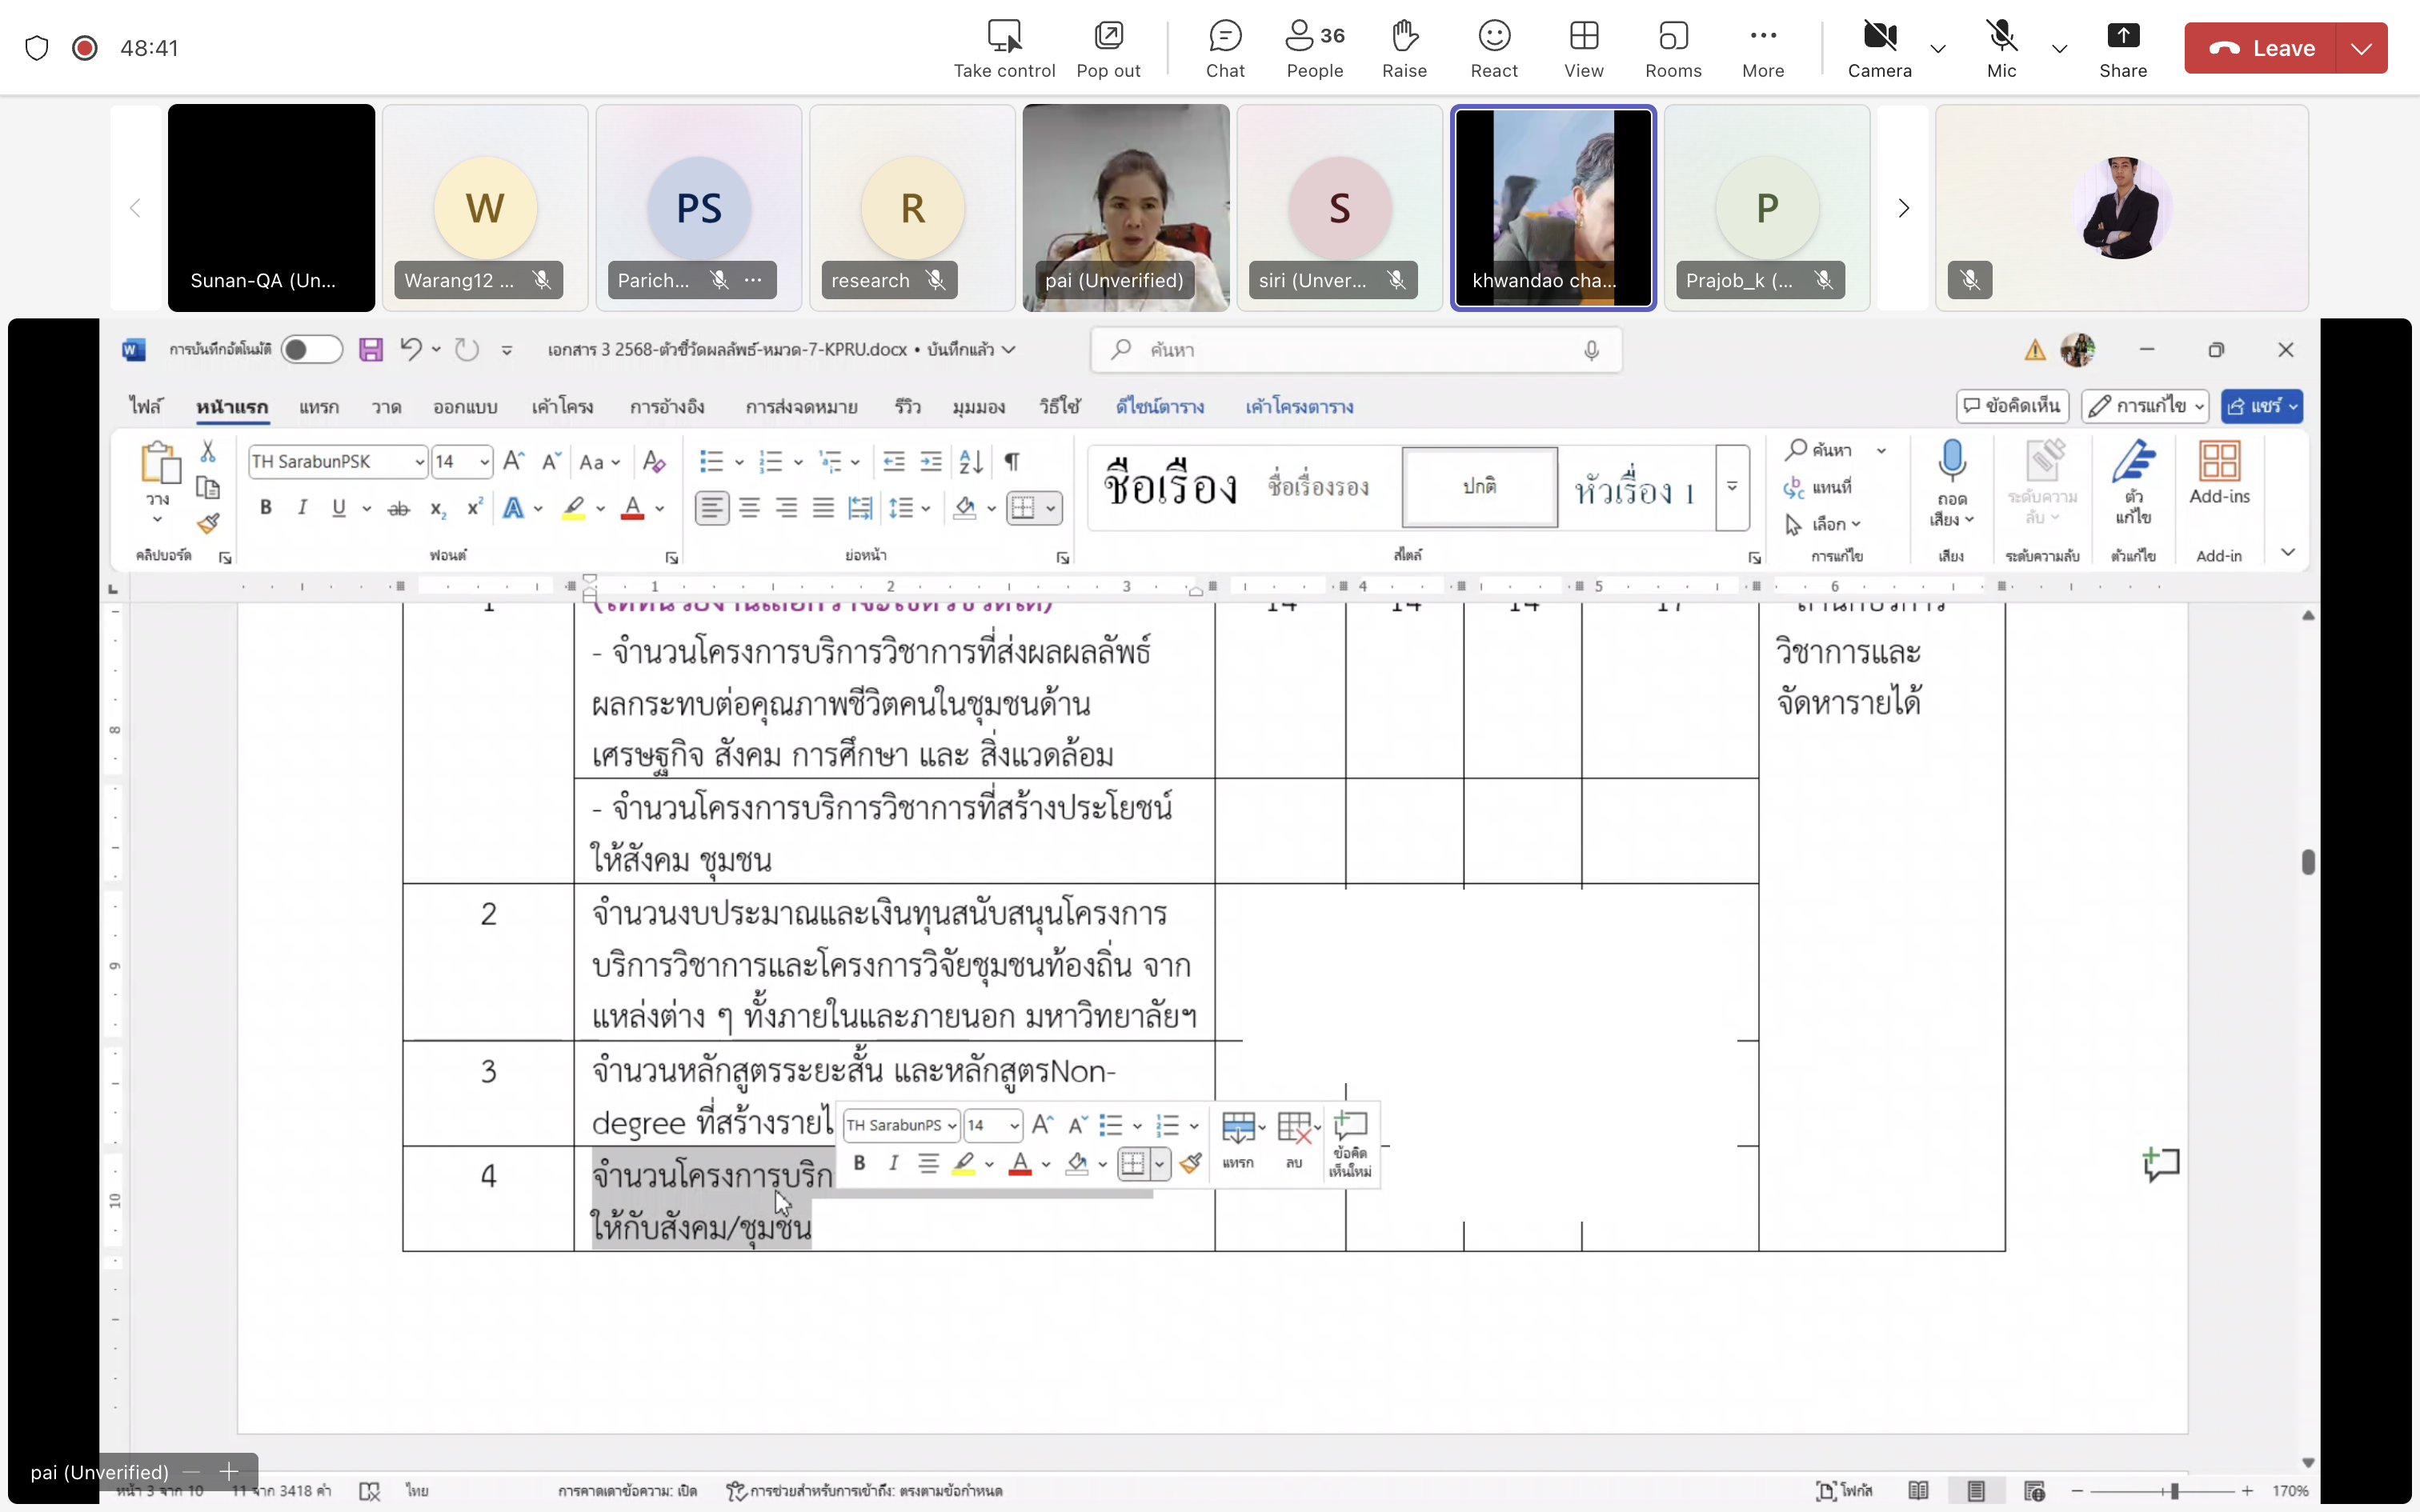The image size is (2420, 1512).
Task: Switch to the ออกแบบ (Design) tab
Action: (x=465, y=406)
